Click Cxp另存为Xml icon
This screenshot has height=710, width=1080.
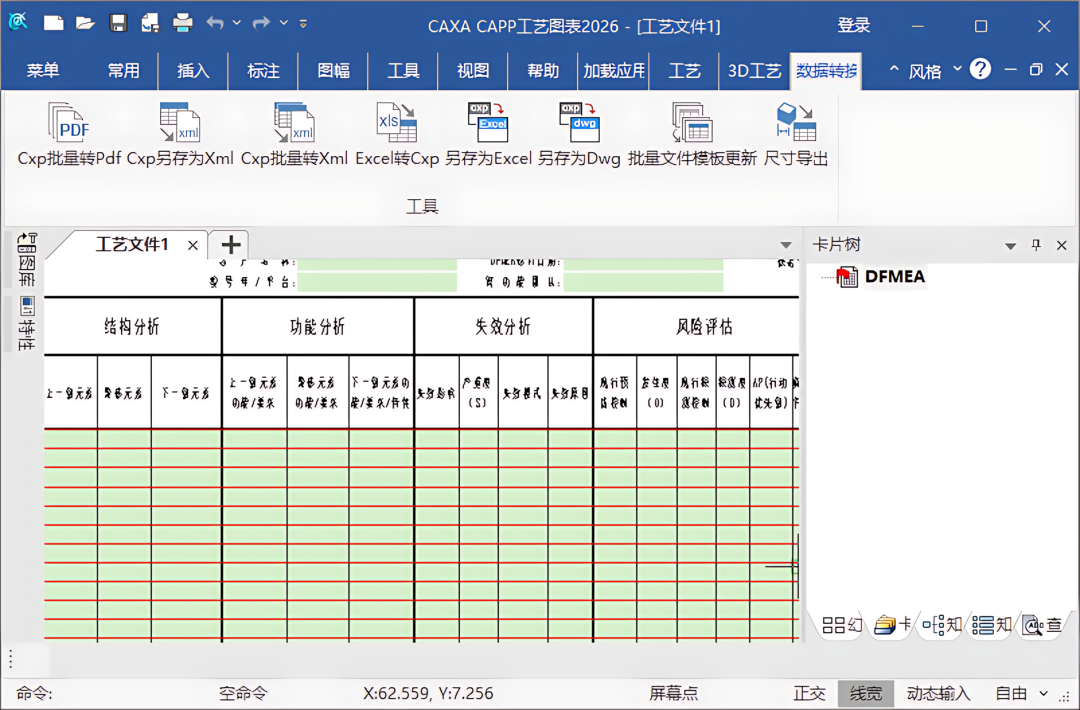tap(180, 123)
